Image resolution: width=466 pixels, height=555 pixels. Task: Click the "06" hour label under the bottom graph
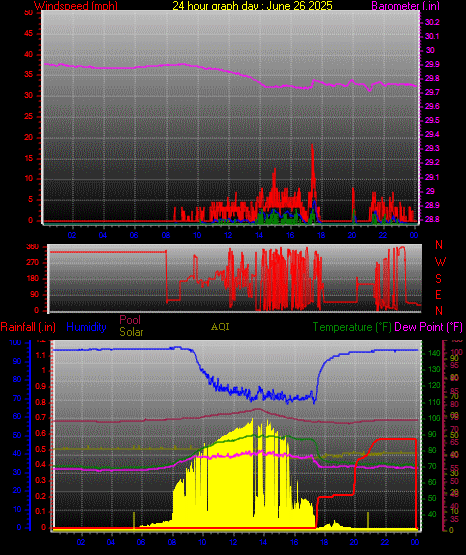[x=141, y=542]
